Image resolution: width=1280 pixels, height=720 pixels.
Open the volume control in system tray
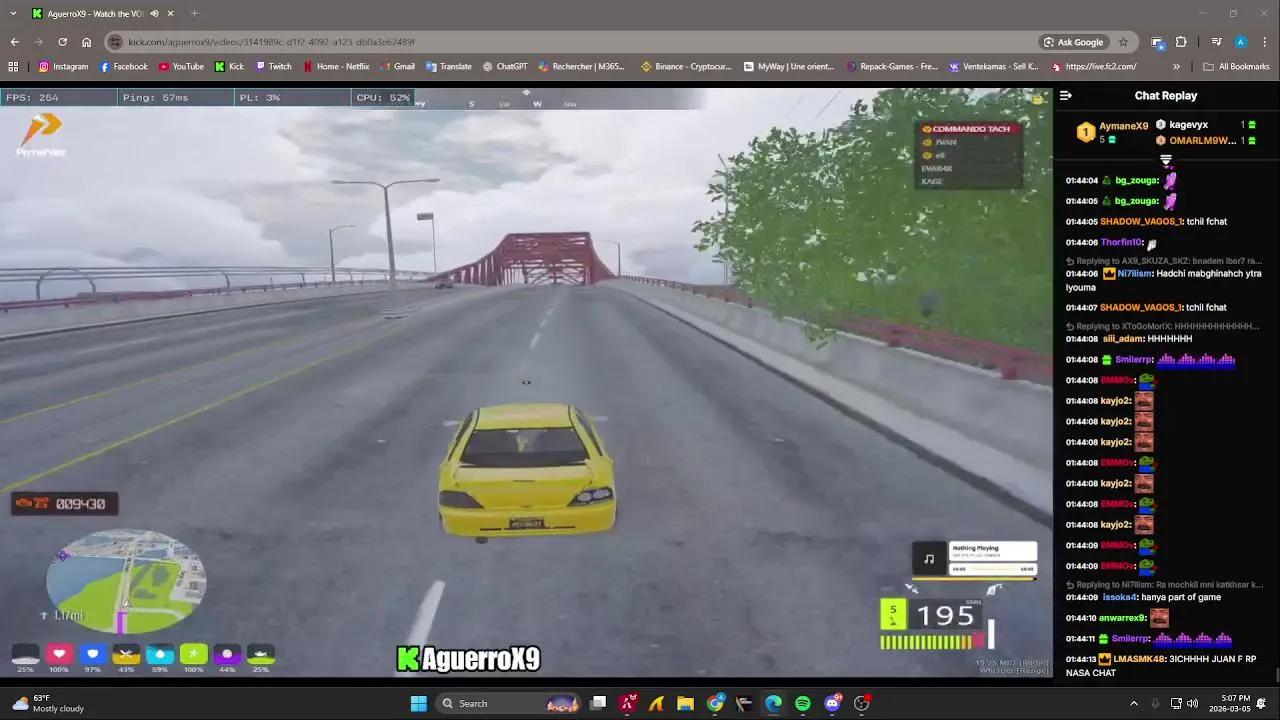point(1192,703)
